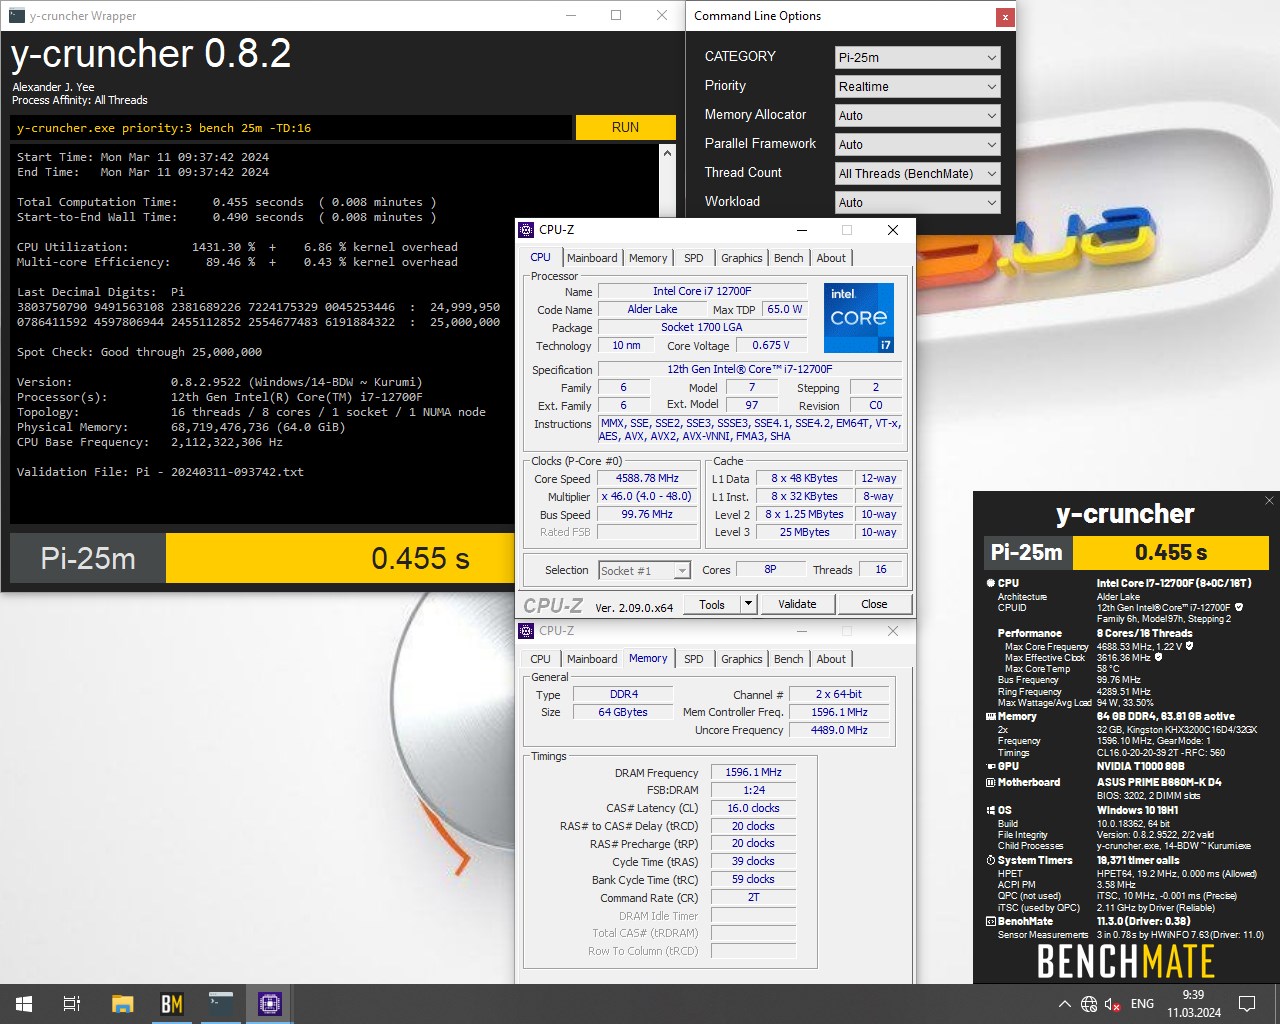Screen dimensions: 1280x1024
Task: Click the muted volume tray icon
Action: (x=1113, y=1004)
